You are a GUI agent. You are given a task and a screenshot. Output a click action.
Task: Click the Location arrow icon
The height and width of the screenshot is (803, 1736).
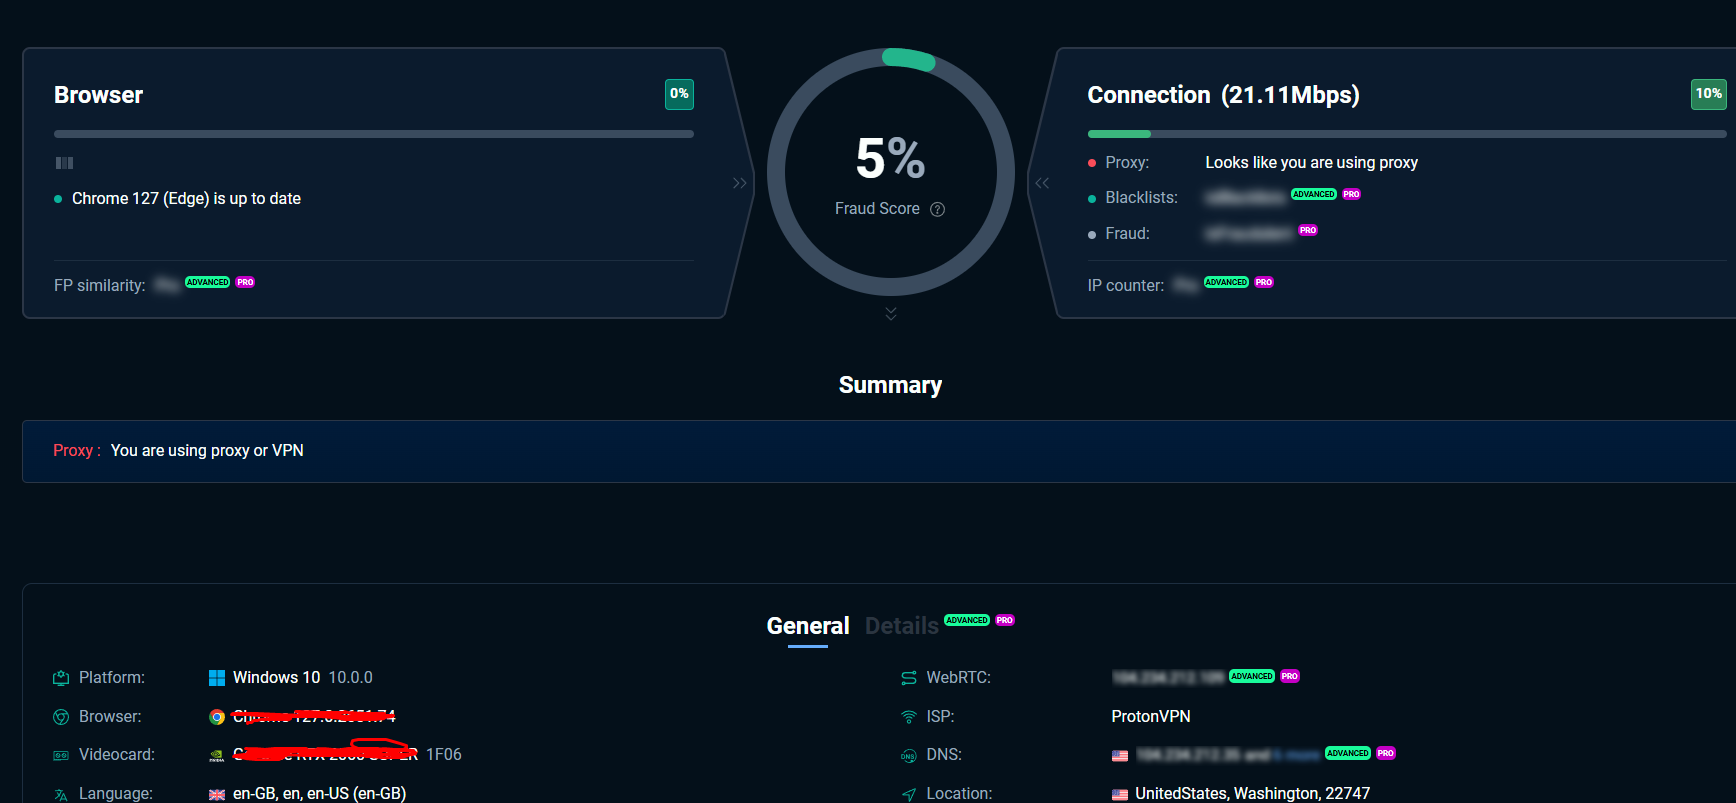908,794
